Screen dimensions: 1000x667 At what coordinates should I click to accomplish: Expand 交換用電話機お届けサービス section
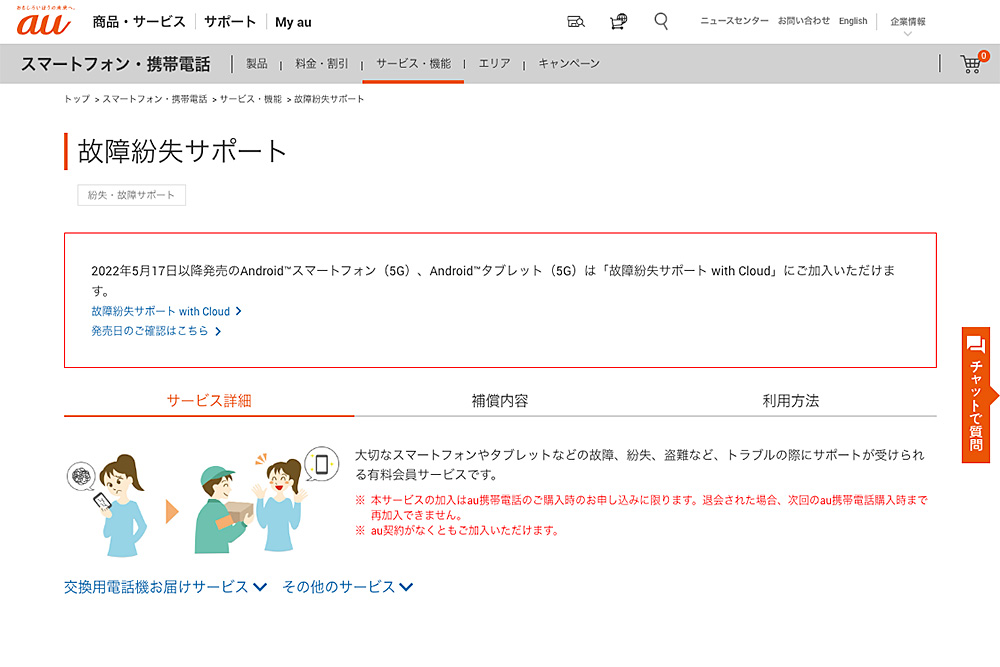[x=165, y=587]
